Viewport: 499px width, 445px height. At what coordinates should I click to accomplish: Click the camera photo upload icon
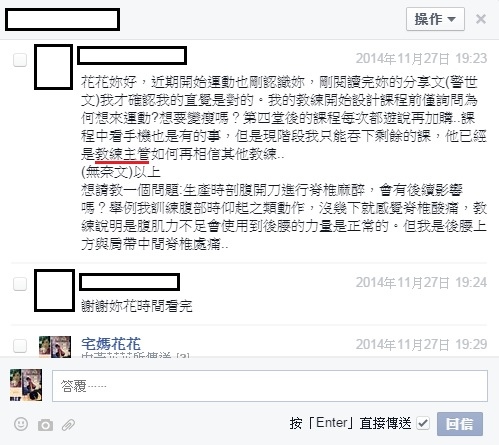tap(45, 425)
